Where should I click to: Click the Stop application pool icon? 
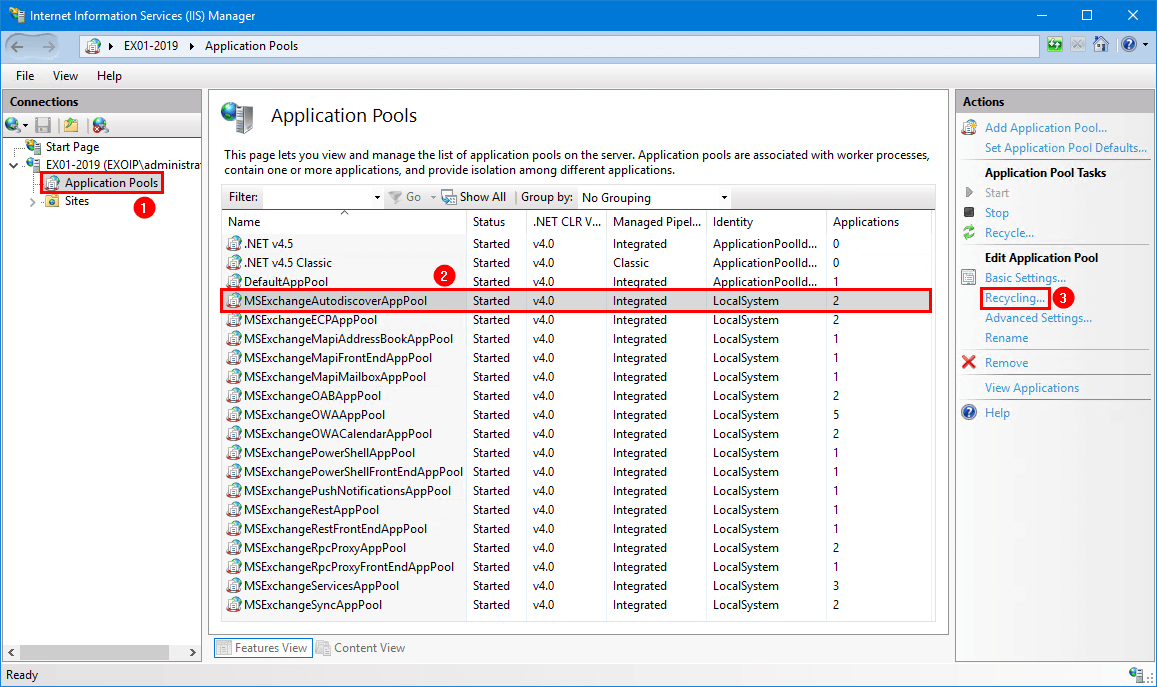(969, 213)
